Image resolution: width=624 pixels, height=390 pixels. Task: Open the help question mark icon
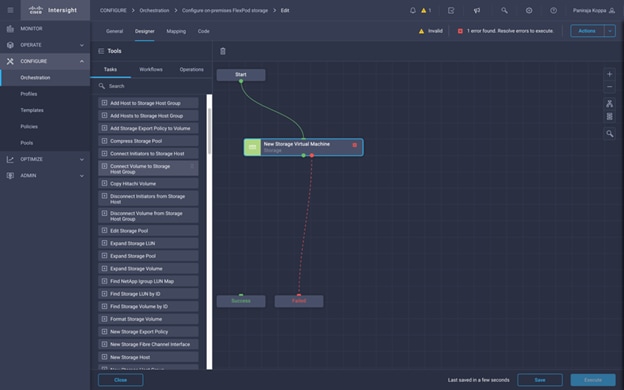coord(554,11)
